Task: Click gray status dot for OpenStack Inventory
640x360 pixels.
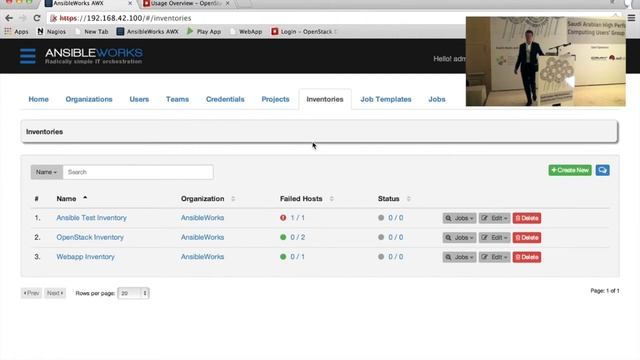Action: (x=381, y=237)
